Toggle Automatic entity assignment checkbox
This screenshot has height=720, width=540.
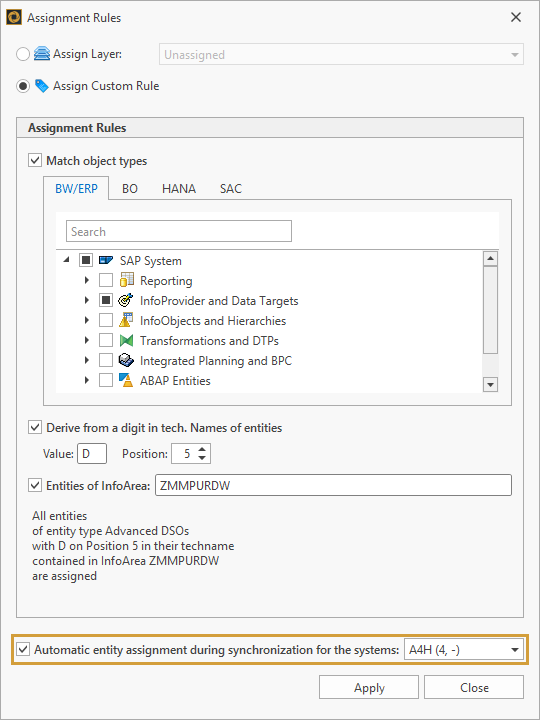point(22,650)
